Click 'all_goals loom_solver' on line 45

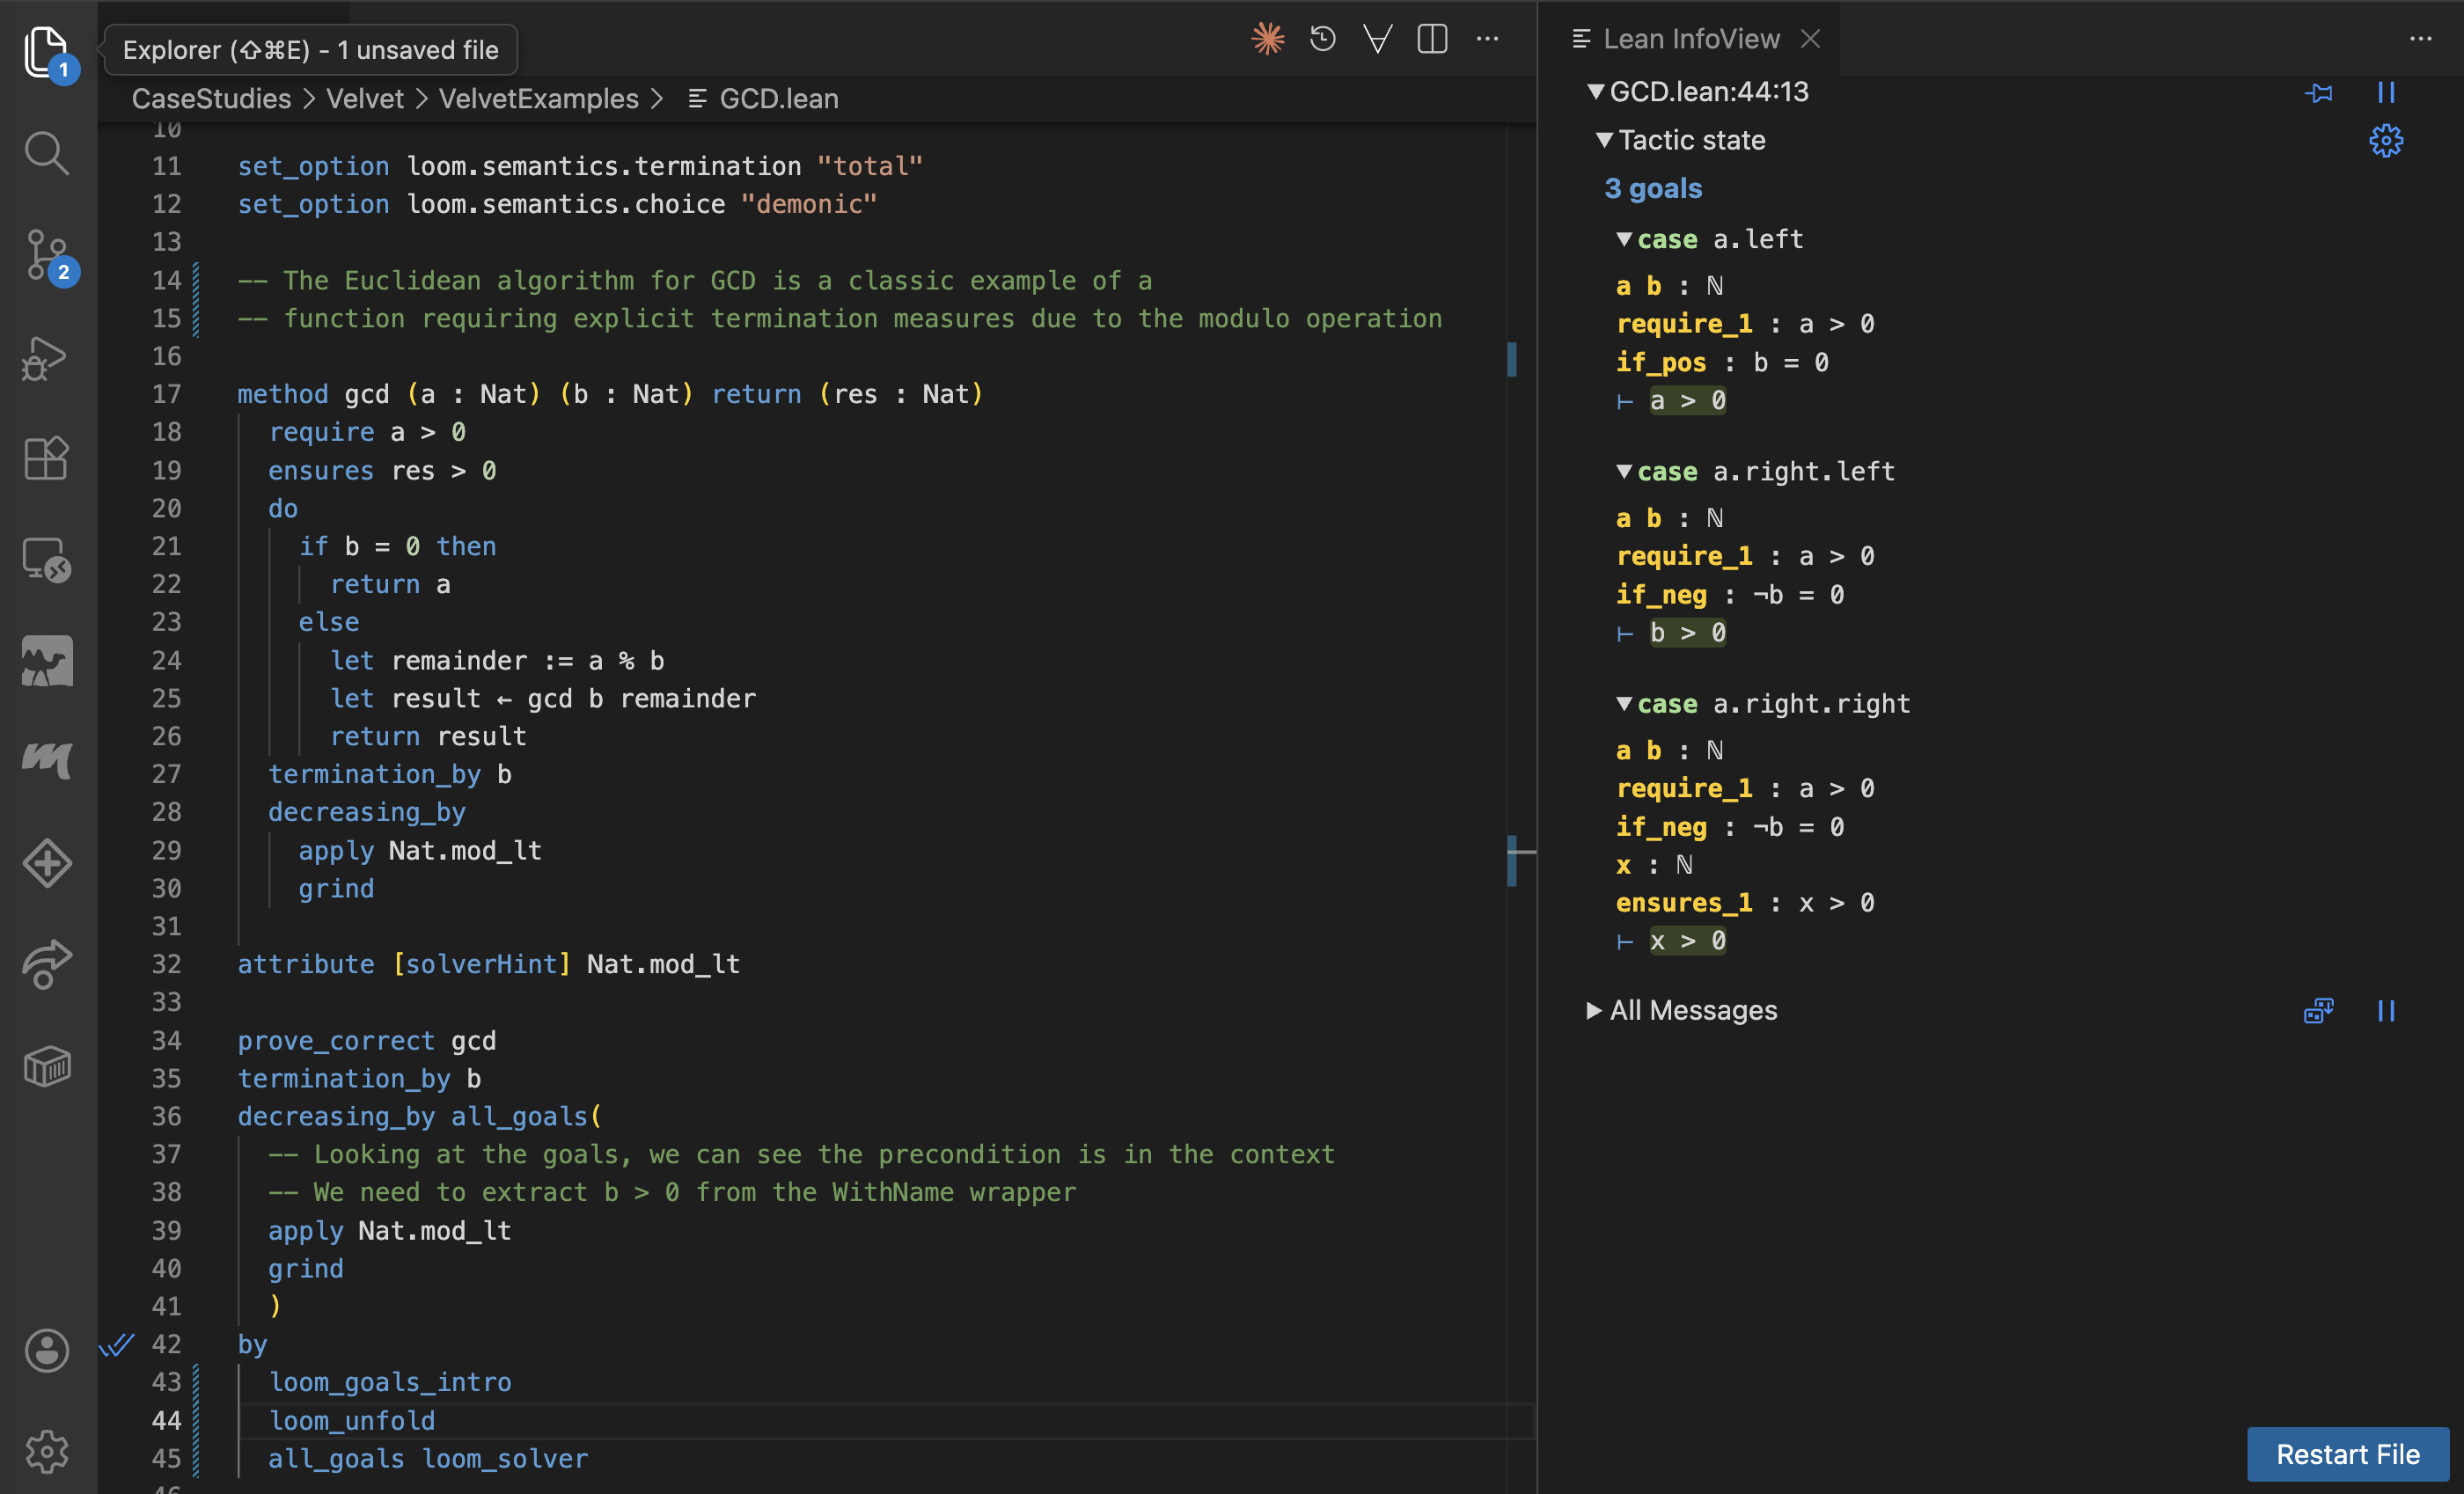(x=428, y=1459)
